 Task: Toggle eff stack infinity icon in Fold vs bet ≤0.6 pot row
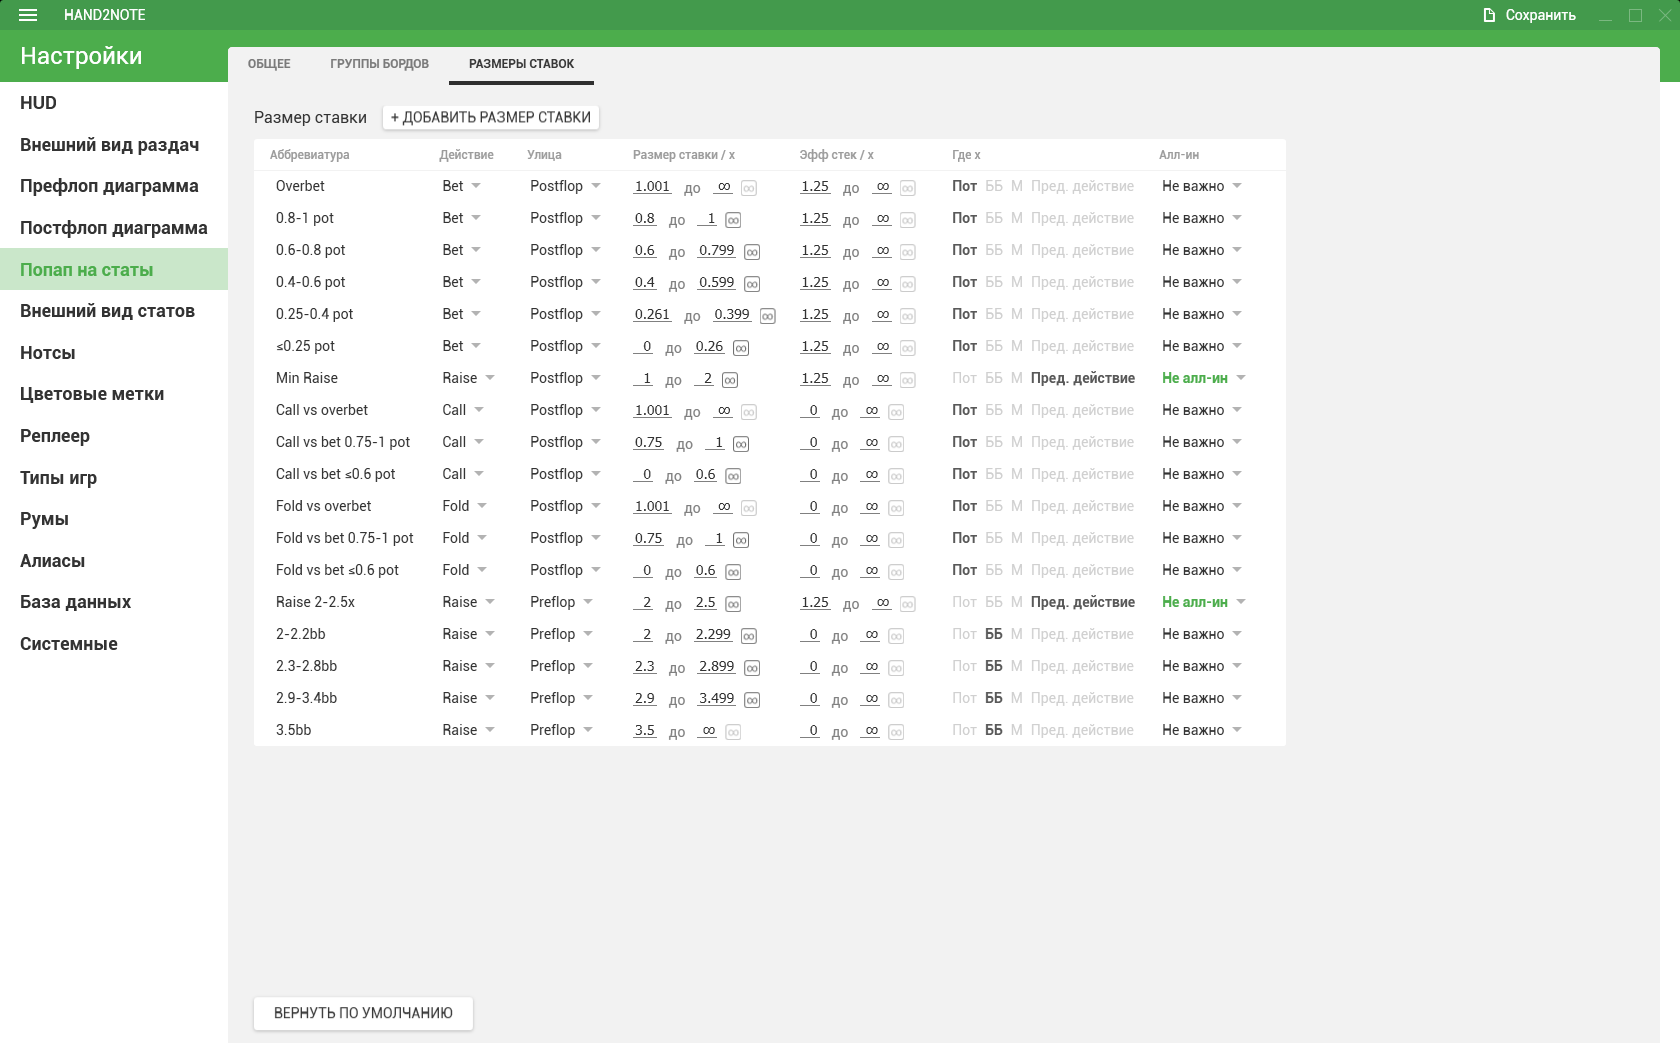point(896,572)
